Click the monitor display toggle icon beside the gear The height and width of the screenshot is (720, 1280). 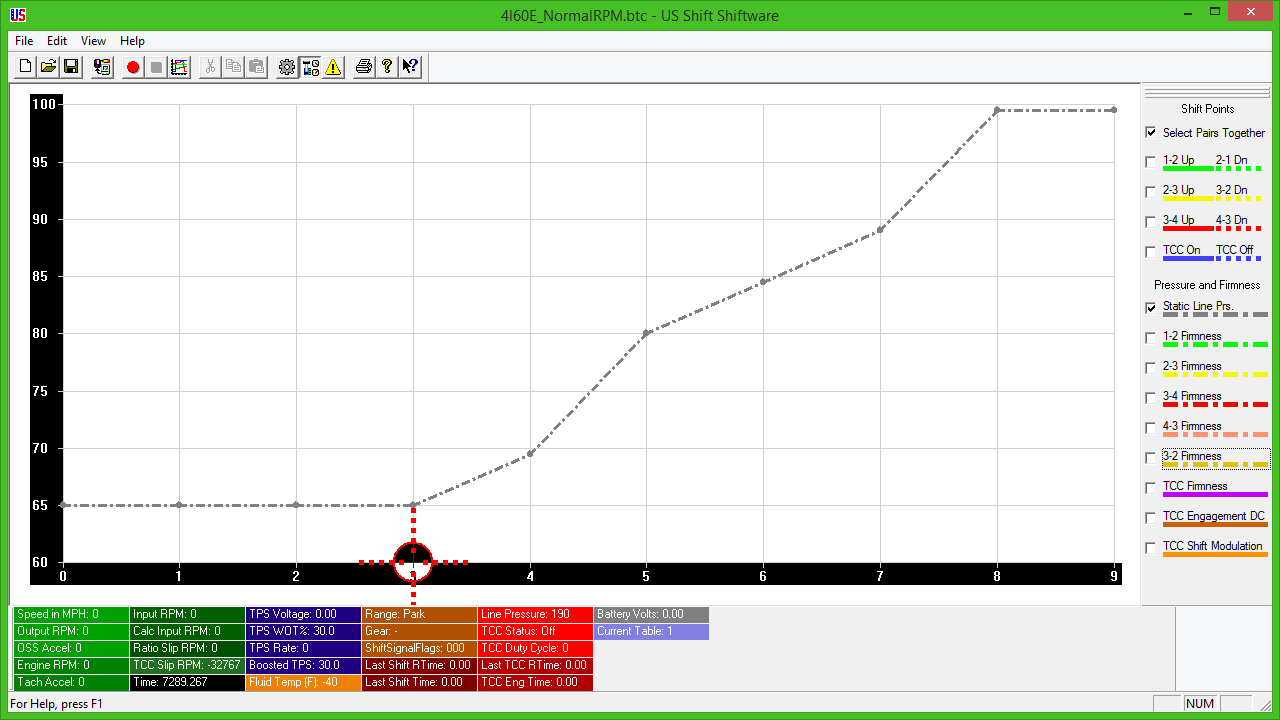click(311, 66)
